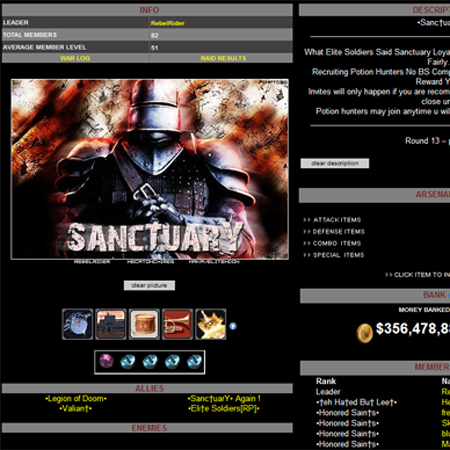The width and height of the screenshot is (450, 450).
Task: Select the pink gem orb
Action: 106,361
